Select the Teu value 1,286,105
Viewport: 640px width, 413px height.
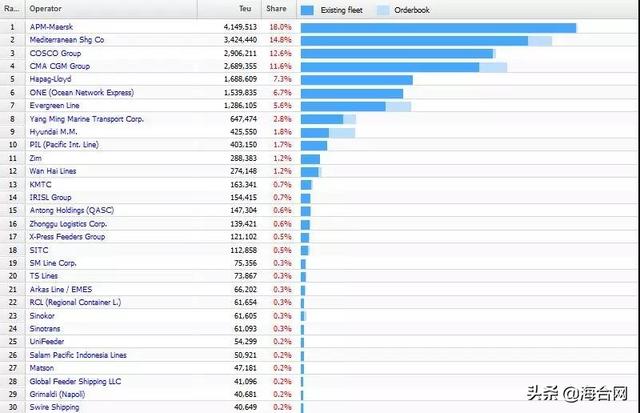coord(240,106)
